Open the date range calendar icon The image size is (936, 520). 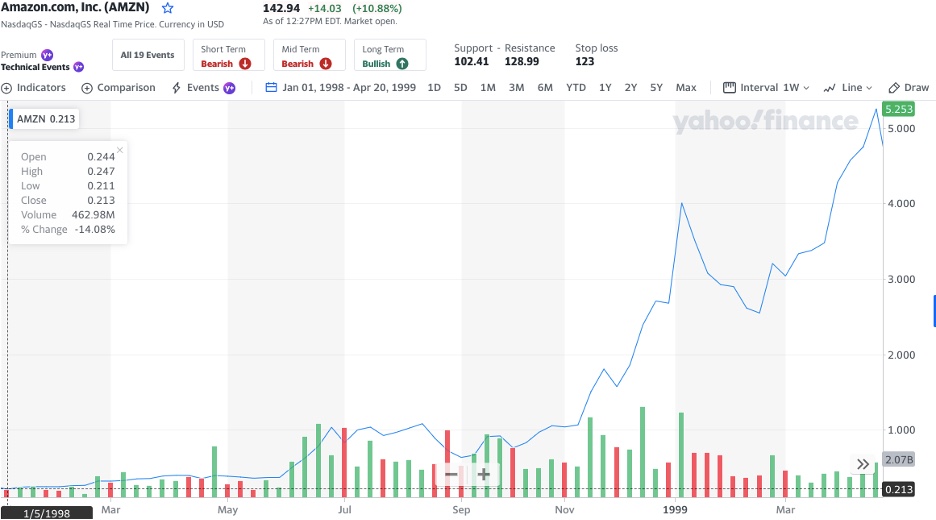(271, 87)
